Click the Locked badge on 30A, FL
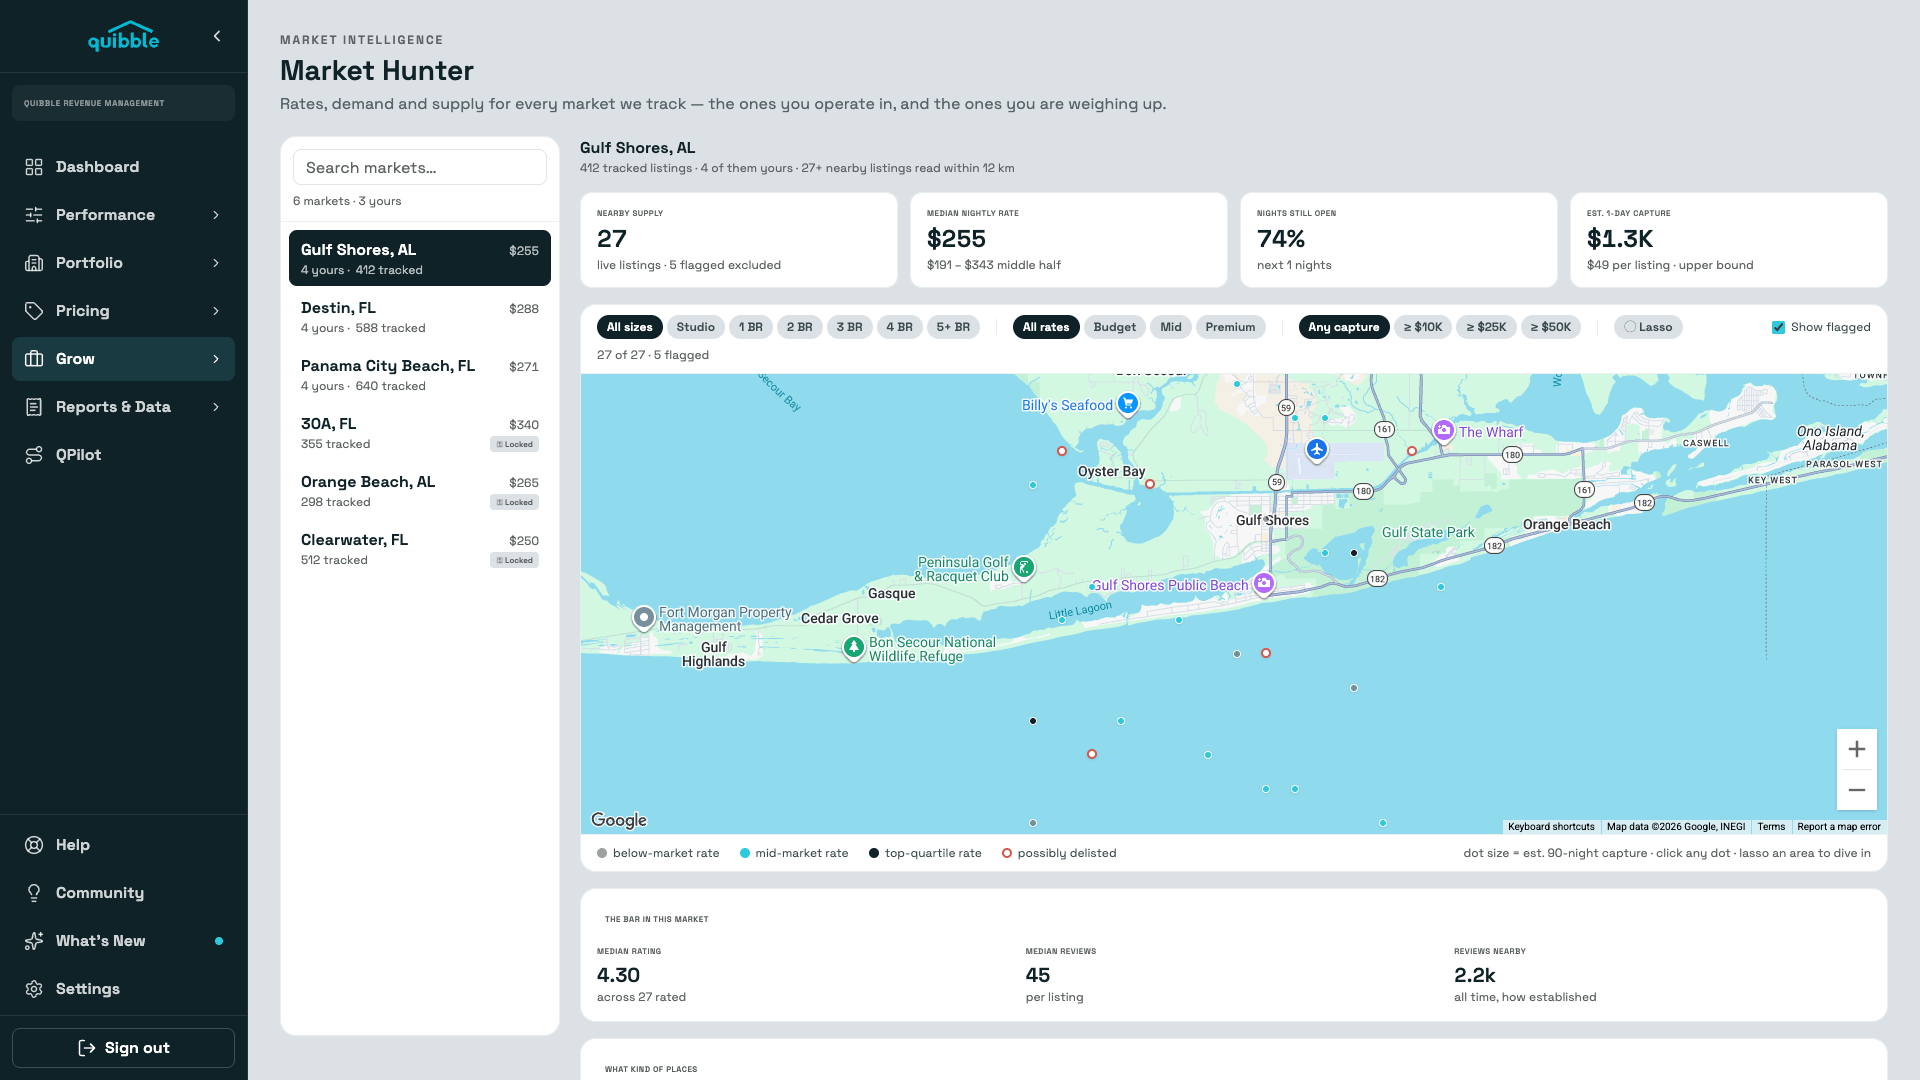The width and height of the screenshot is (1920, 1080). (x=515, y=444)
